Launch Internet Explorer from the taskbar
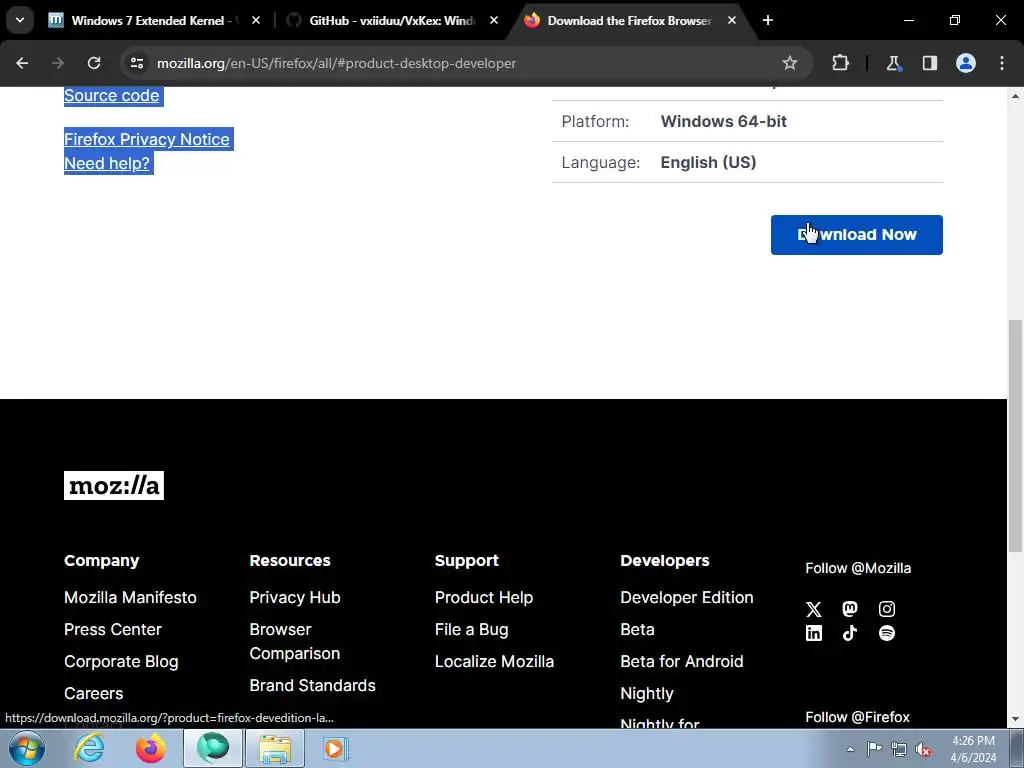This screenshot has height=768, width=1024. coord(89,748)
